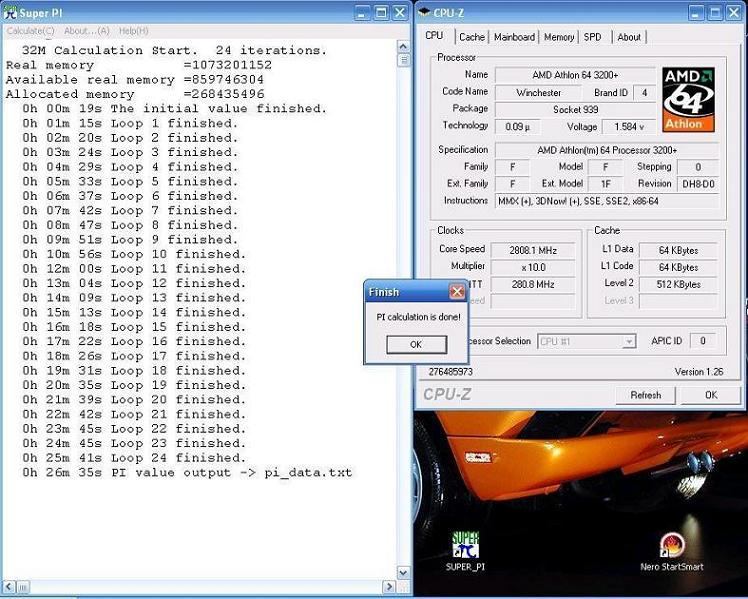Click the CPU-Z title bar icon
The height and width of the screenshot is (599, 748).
pyautogui.click(x=424, y=12)
